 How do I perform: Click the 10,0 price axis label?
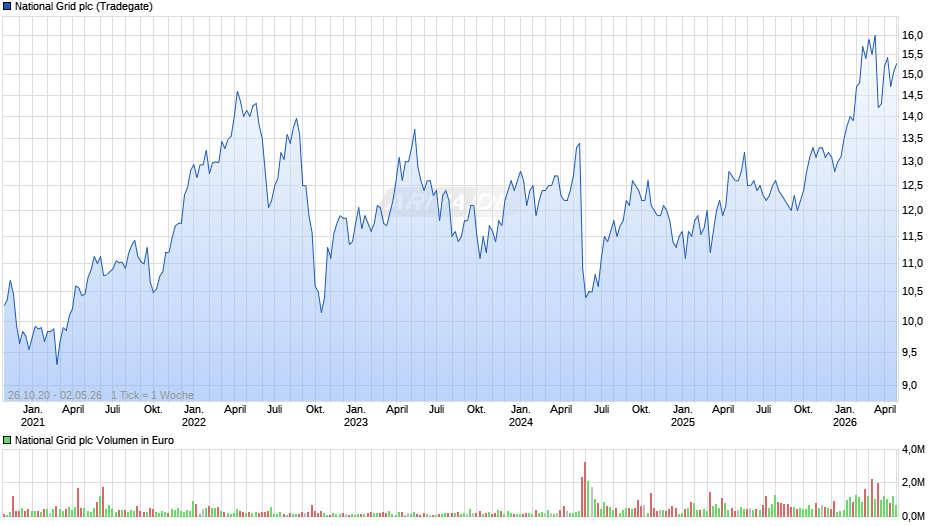point(912,321)
